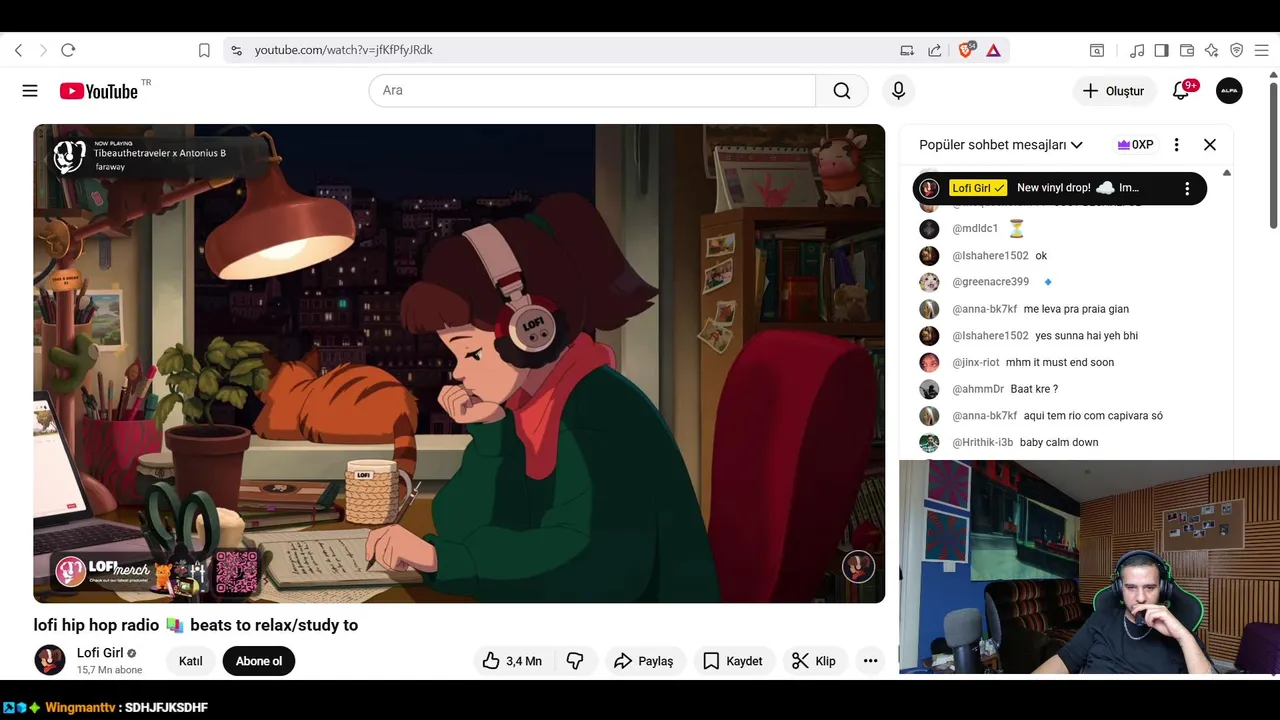Open YouTube guide hamburger menu
Screen dimensions: 1280x720
click(x=30, y=91)
